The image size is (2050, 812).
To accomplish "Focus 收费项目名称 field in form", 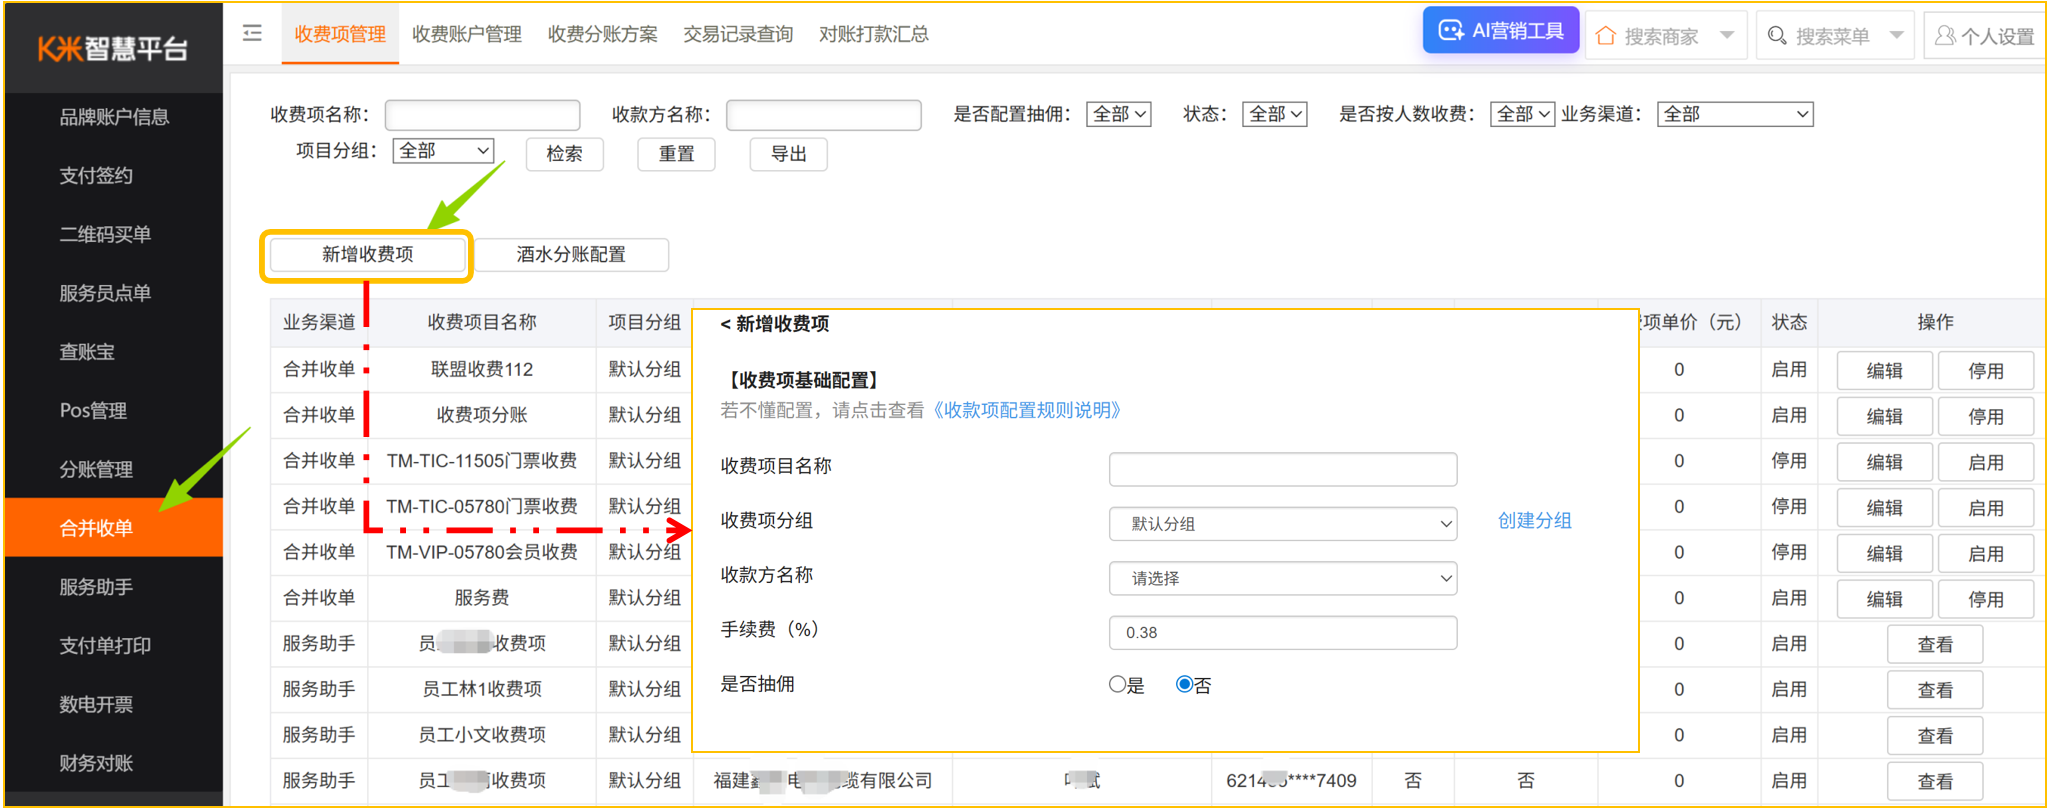I will pos(1283,469).
